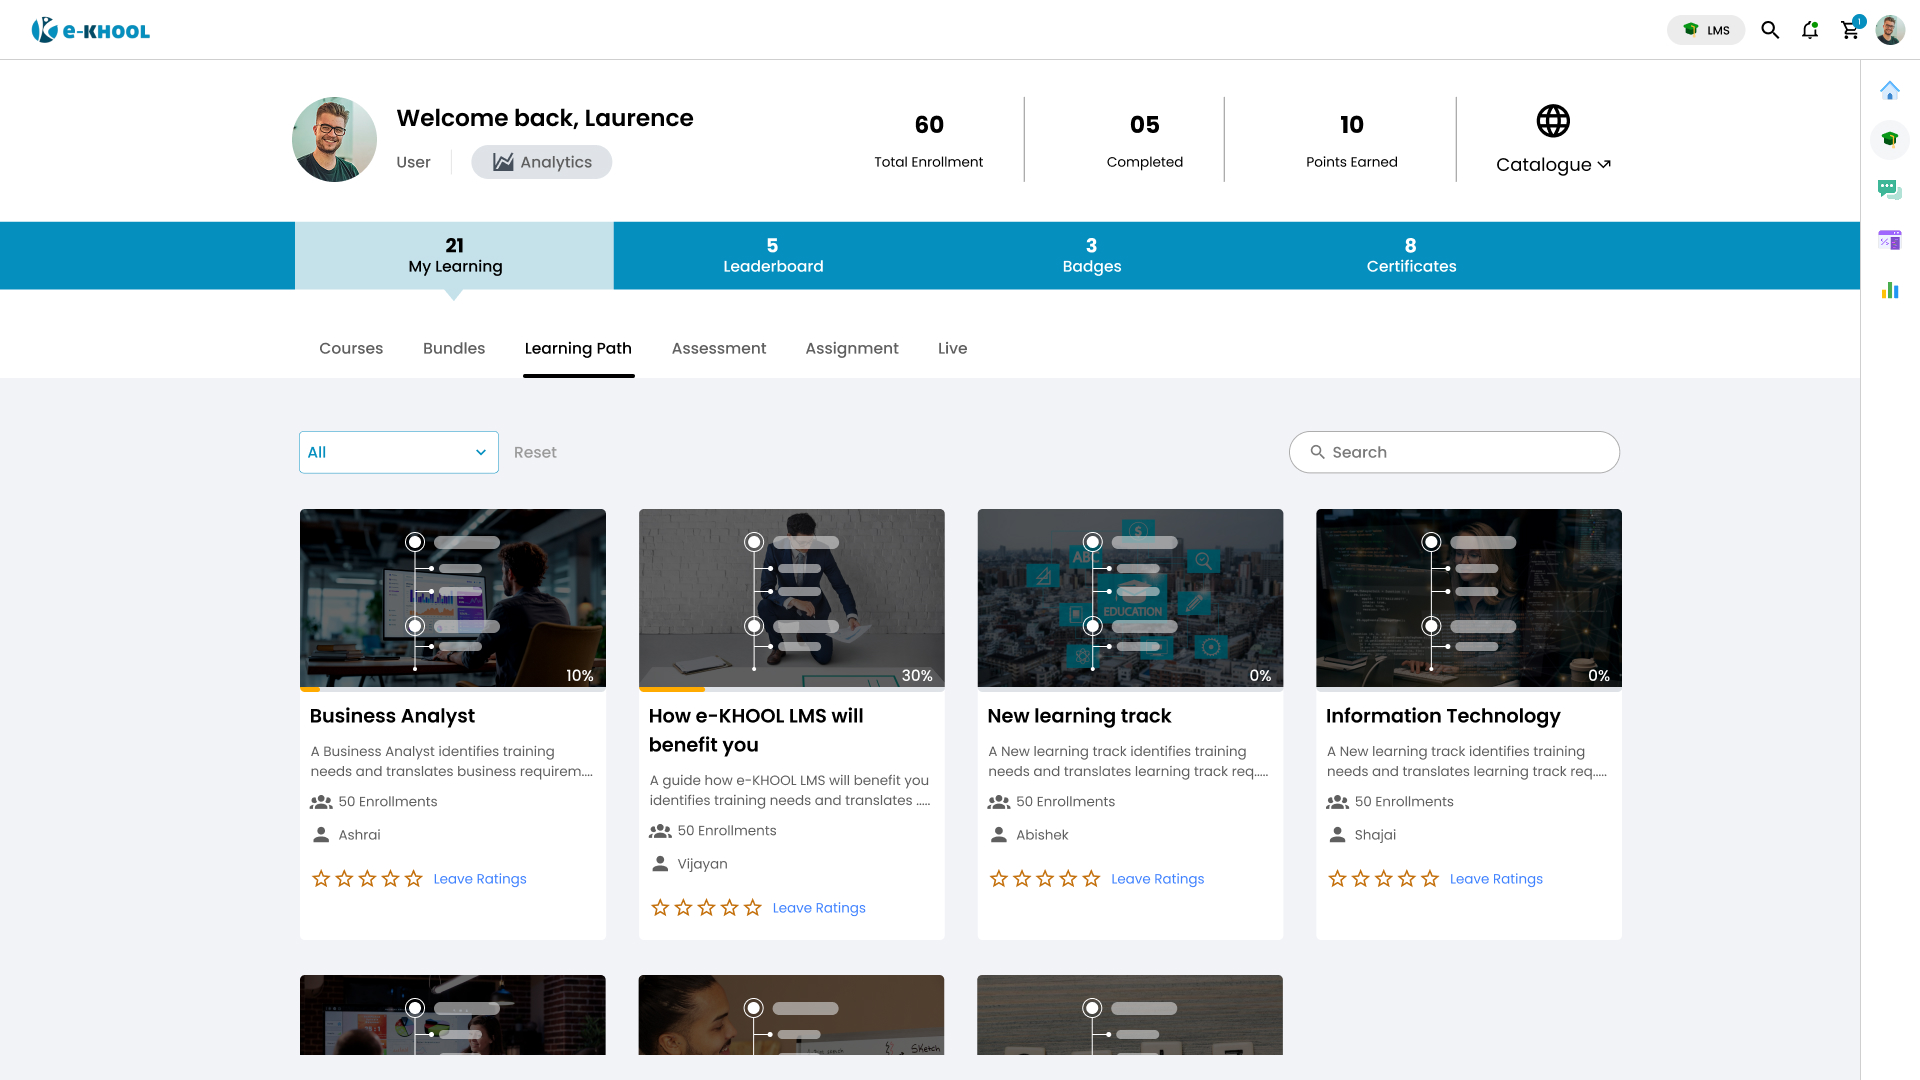Image resolution: width=1920 pixels, height=1080 pixels.
Task: Give New learning track one star
Action: (x=998, y=879)
